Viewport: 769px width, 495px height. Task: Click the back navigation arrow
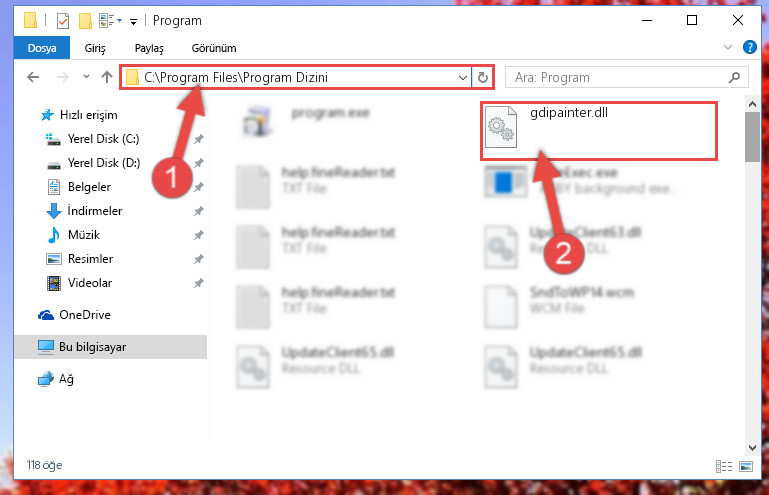pos(33,77)
